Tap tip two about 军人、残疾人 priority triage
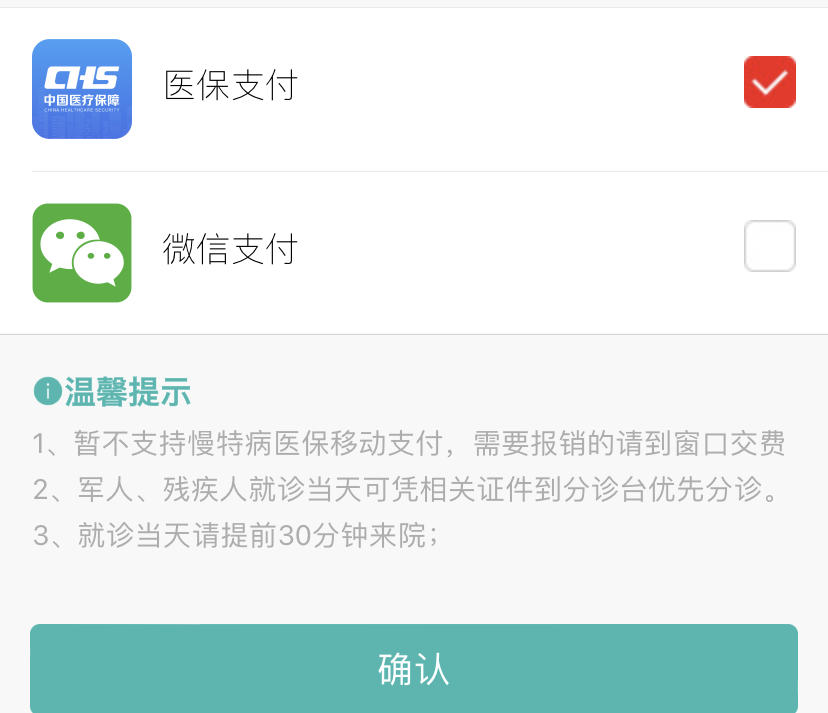The image size is (828, 713). [406, 489]
